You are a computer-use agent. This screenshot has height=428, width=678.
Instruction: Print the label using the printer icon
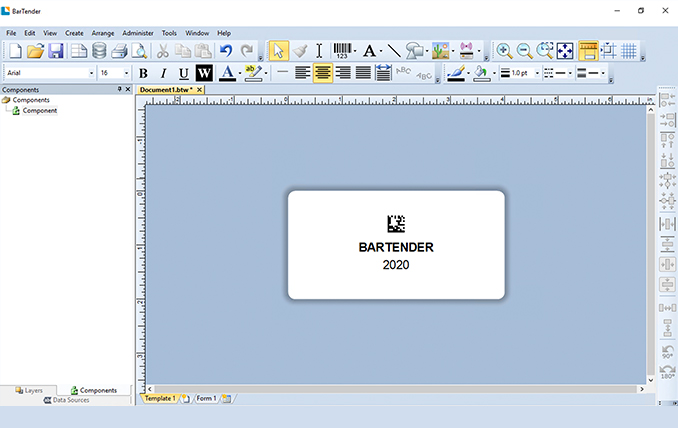point(119,51)
